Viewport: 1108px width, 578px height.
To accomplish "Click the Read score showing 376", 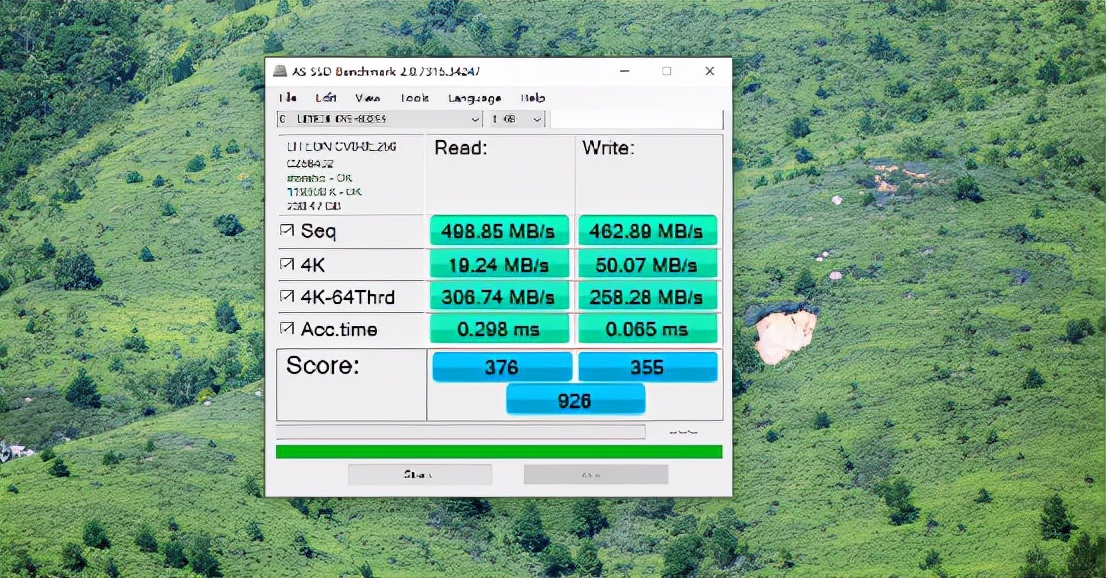I will click(501, 367).
